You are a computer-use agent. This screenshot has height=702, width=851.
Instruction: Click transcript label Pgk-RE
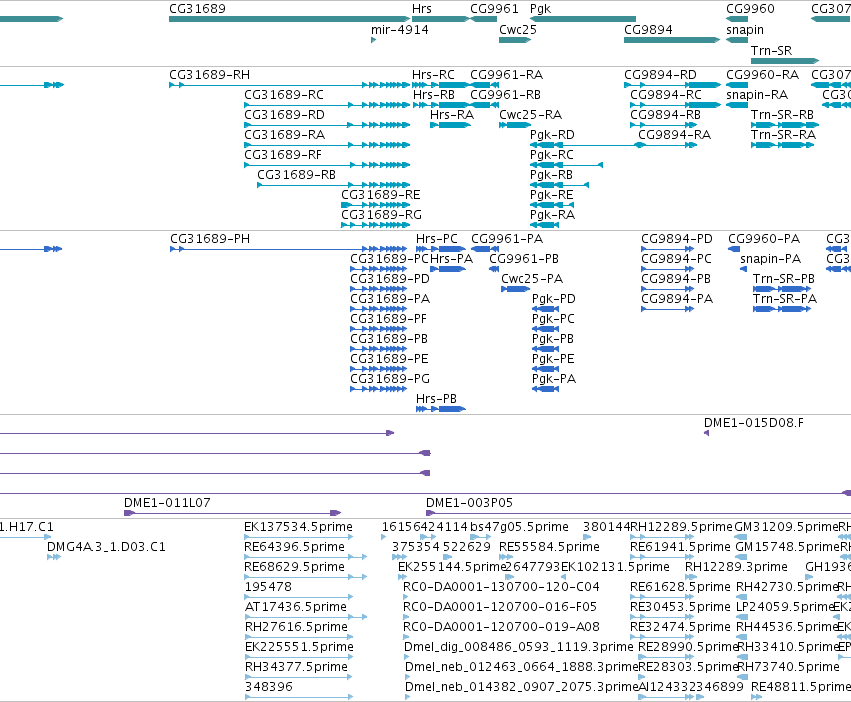point(552,195)
